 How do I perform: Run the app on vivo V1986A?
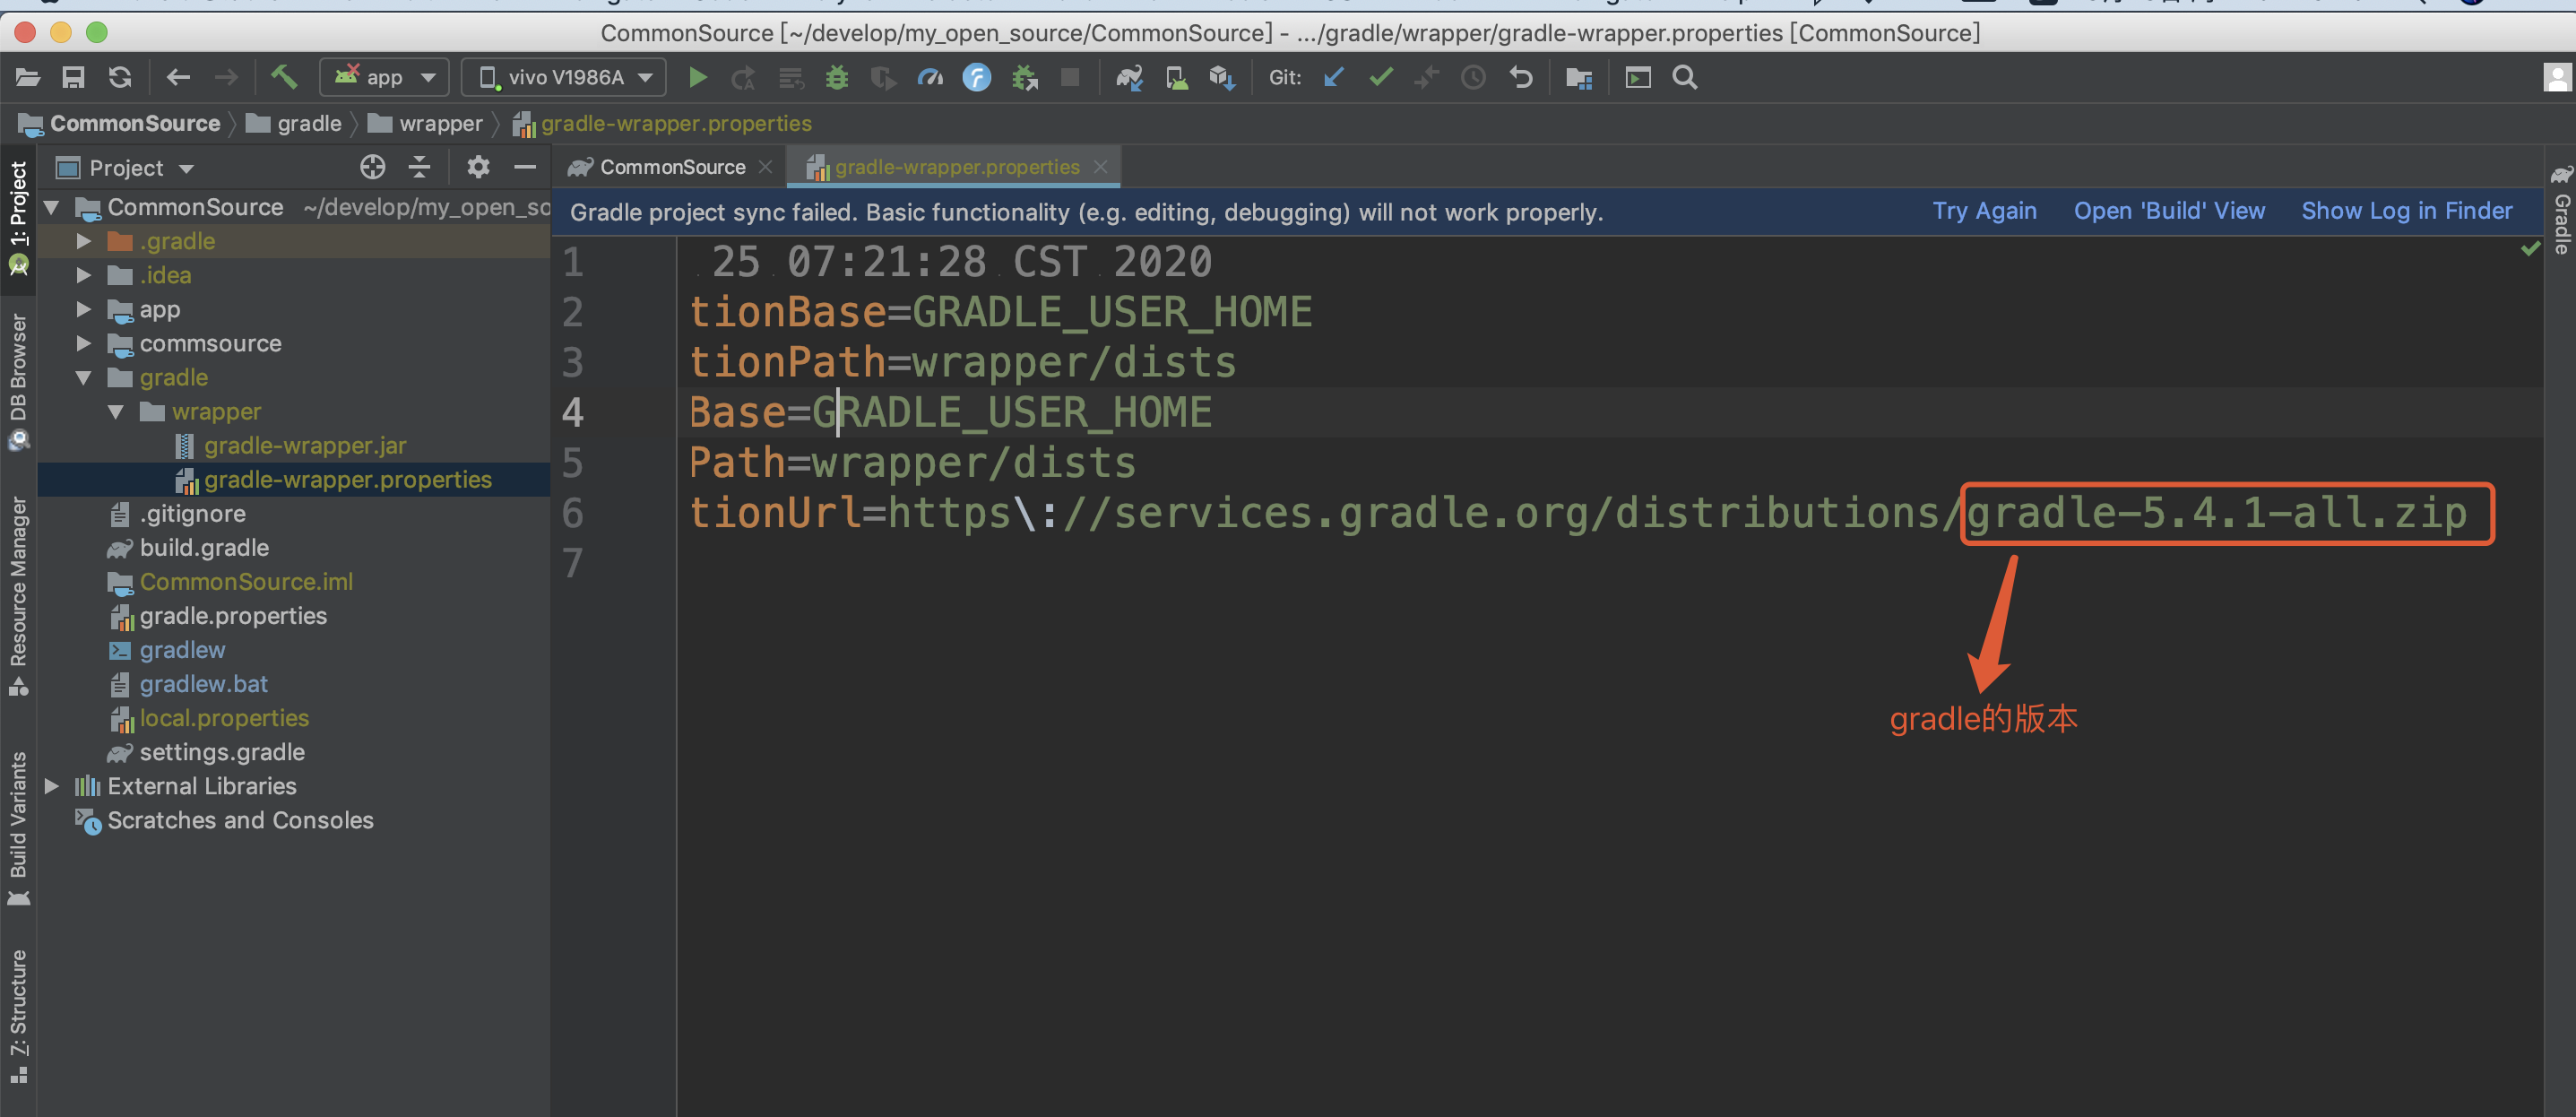click(x=698, y=77)
